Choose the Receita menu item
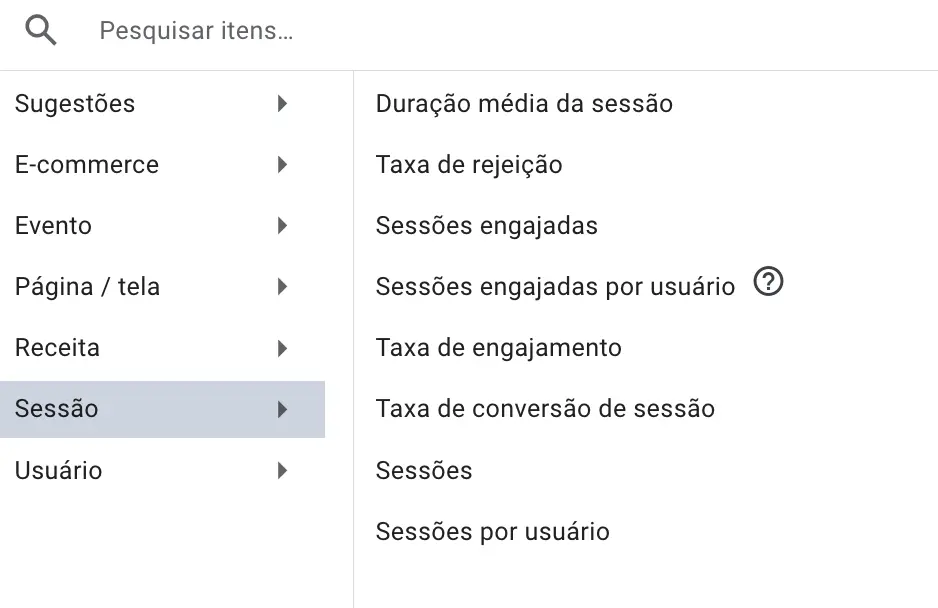Image resolution: width=938 pixels, height=608 pixels. click(57, 347)
